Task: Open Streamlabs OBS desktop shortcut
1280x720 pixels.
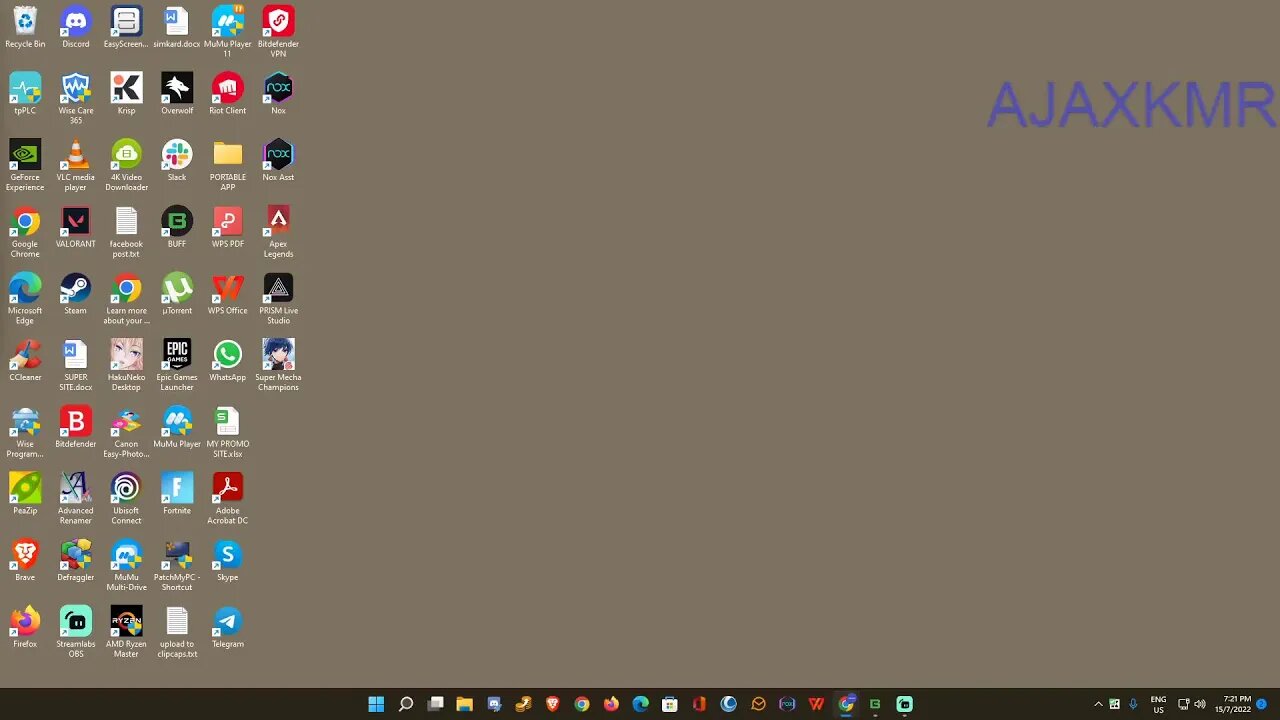Action: pos(75,632)
